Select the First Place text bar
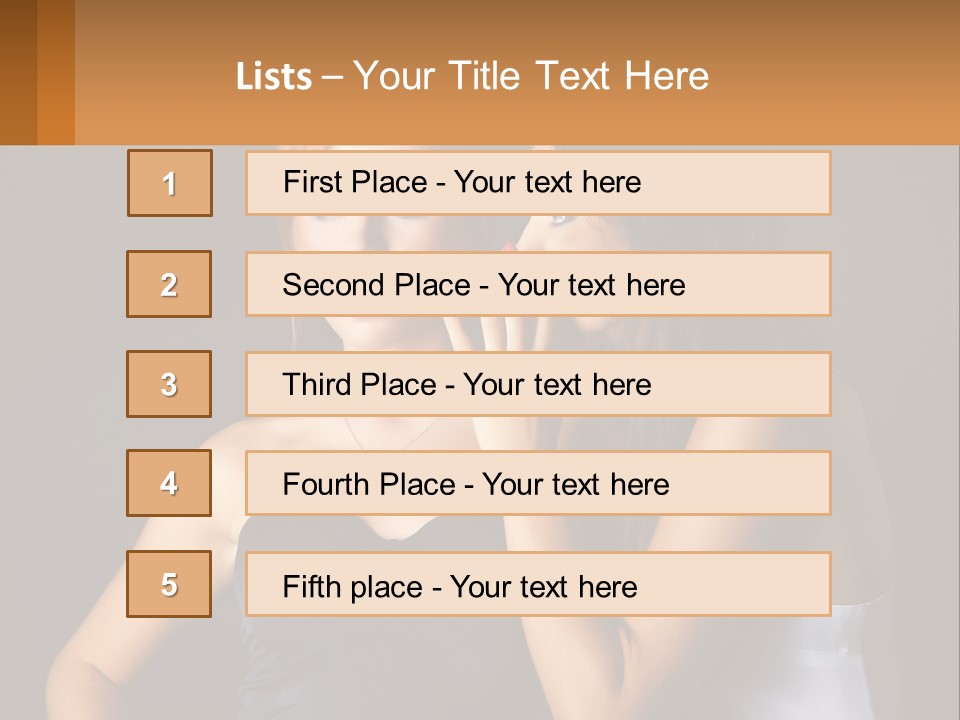This screenshot has height=720, width=960. pos(538,183)
